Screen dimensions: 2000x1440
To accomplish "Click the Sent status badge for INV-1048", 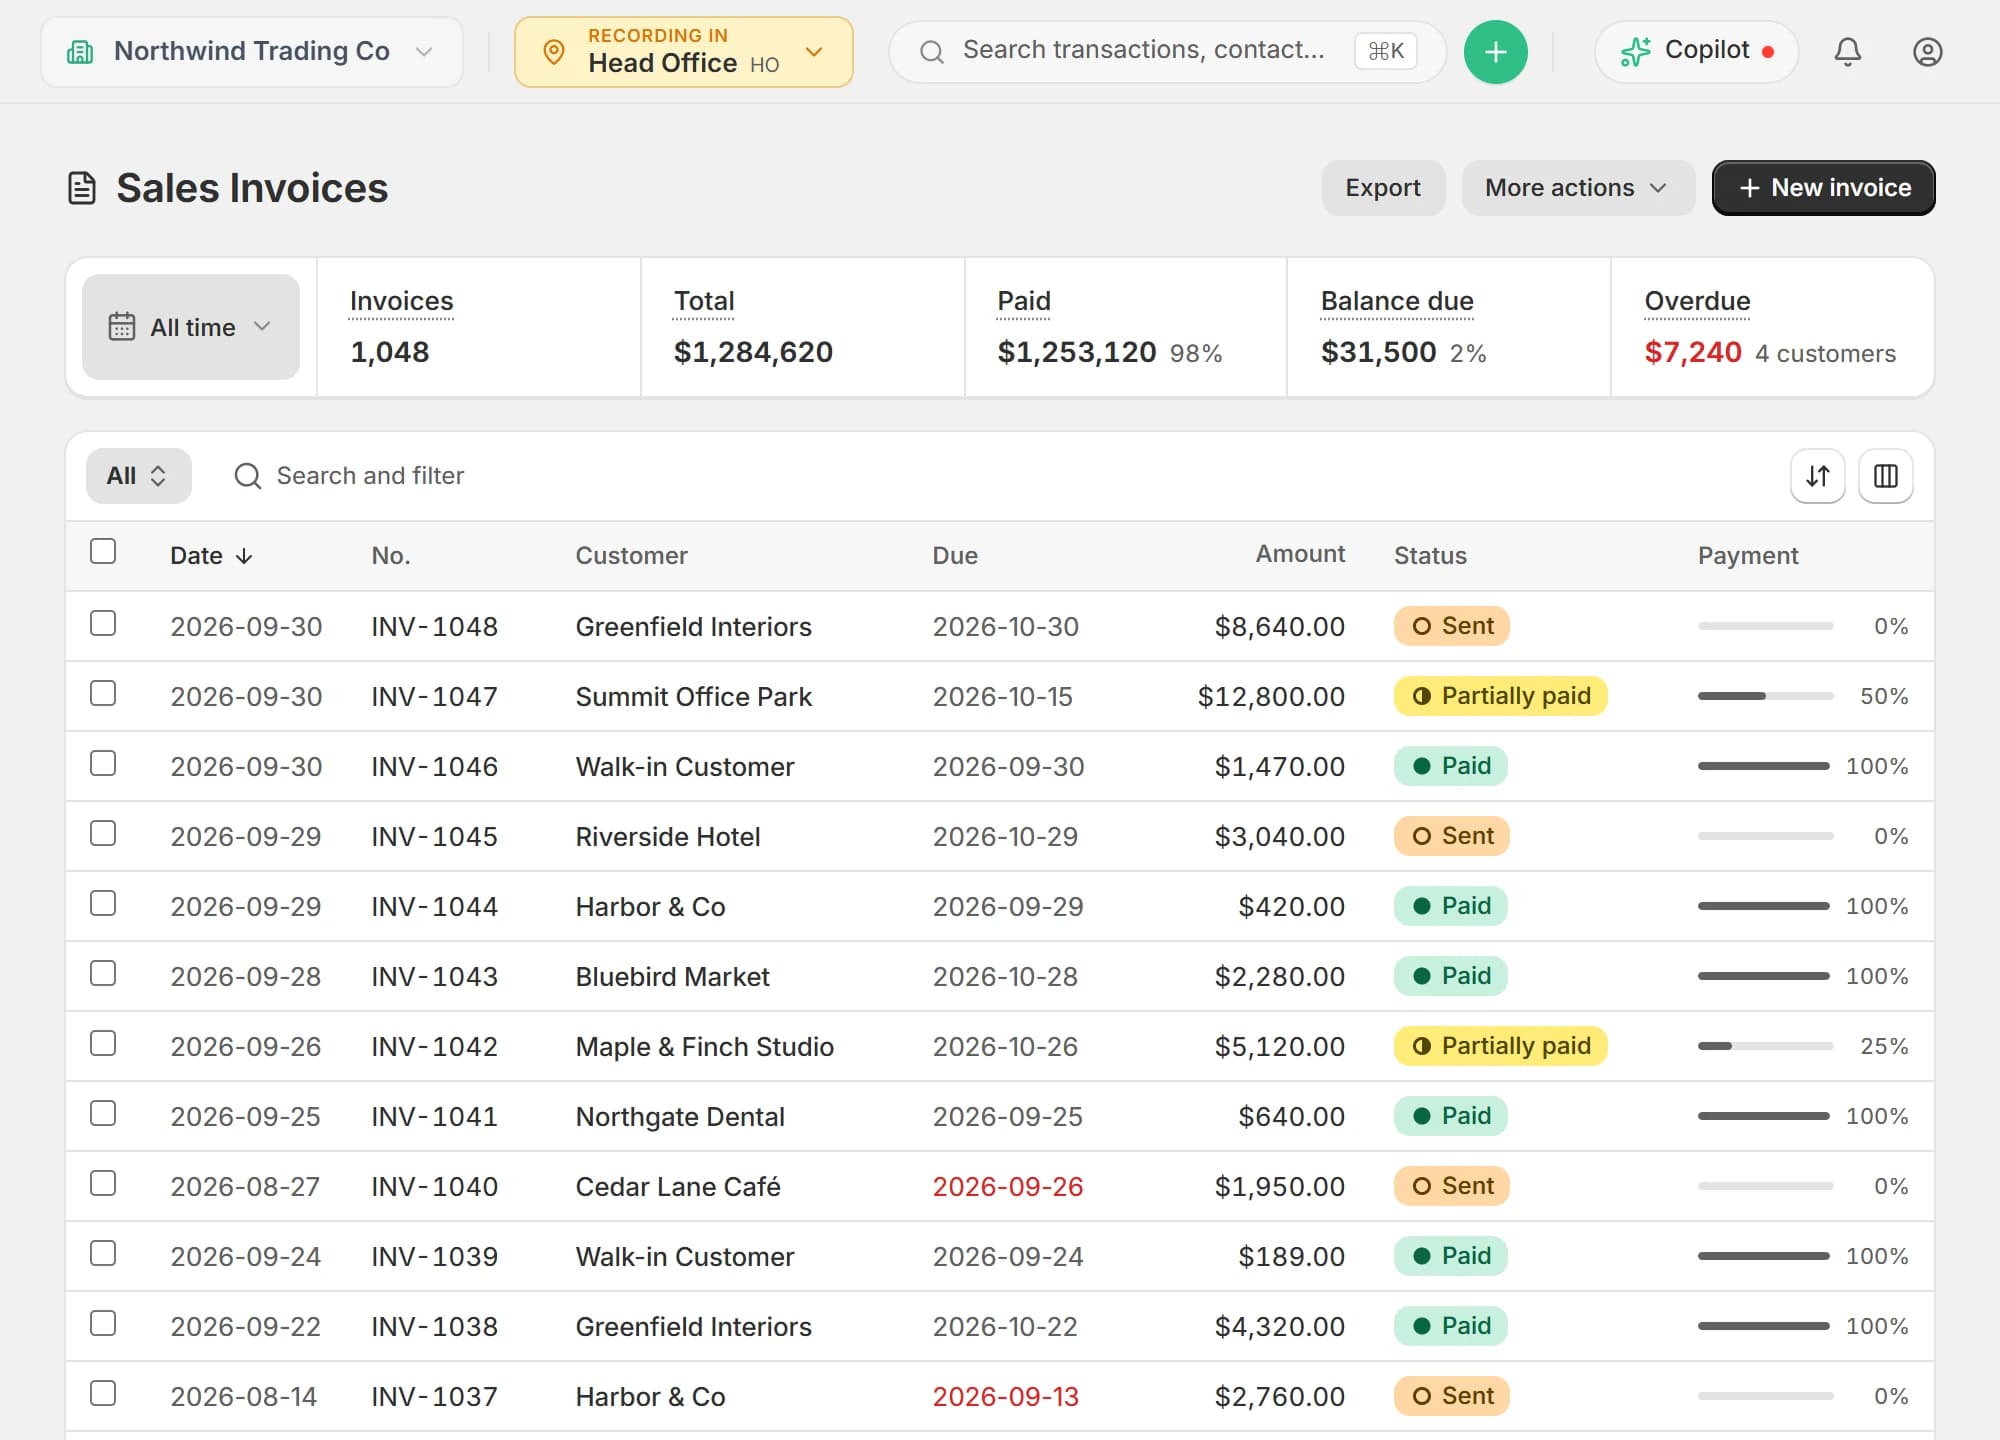I will point(1451,626).
